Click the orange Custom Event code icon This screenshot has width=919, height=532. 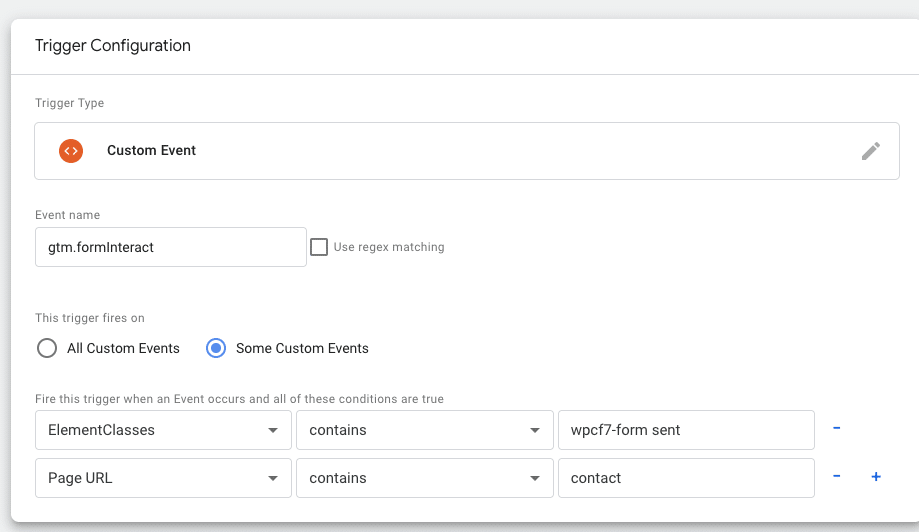pyautogui.click(x=70, y=151)
